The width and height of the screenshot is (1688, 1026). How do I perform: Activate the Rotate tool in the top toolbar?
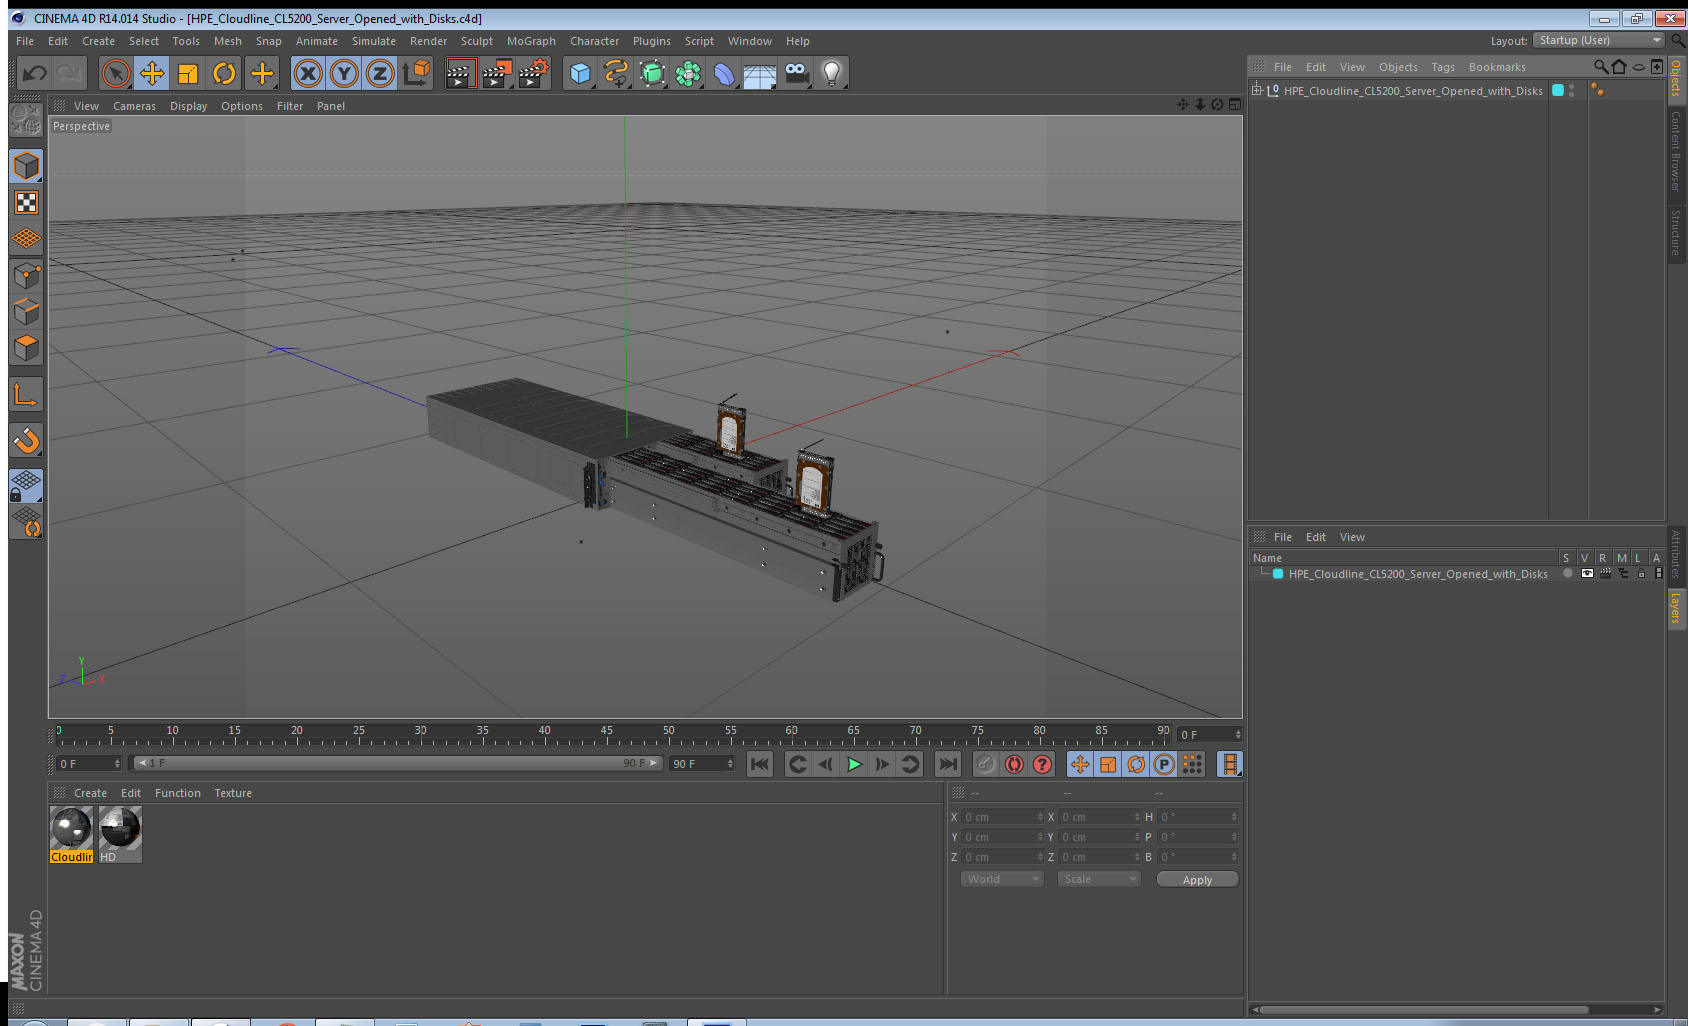224,73
